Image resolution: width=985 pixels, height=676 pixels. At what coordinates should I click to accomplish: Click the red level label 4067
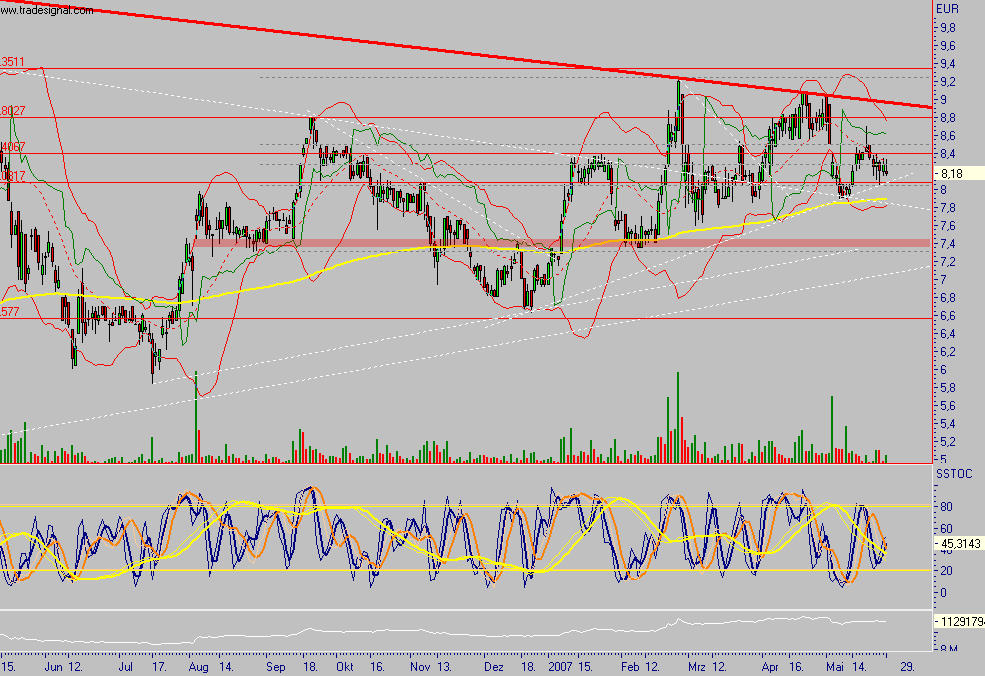coord(13,147)
